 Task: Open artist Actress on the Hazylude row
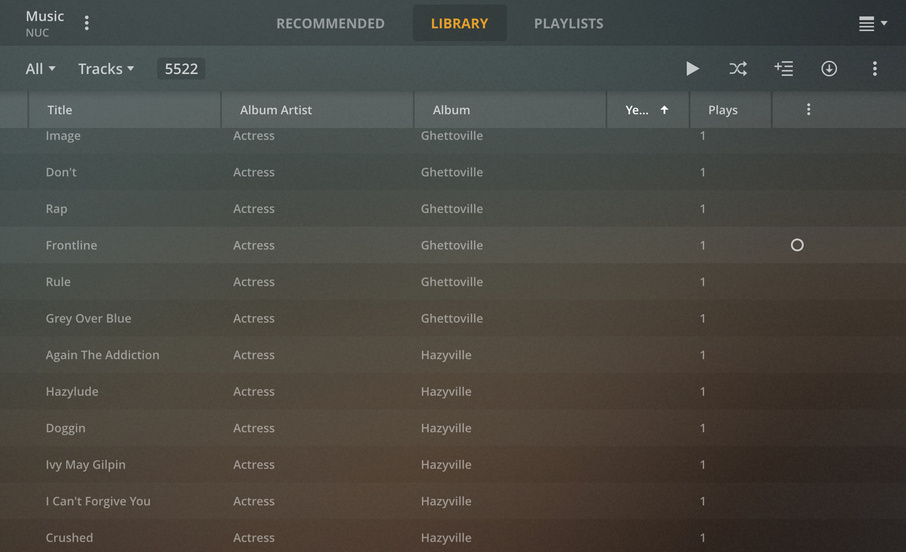(254, 391)
